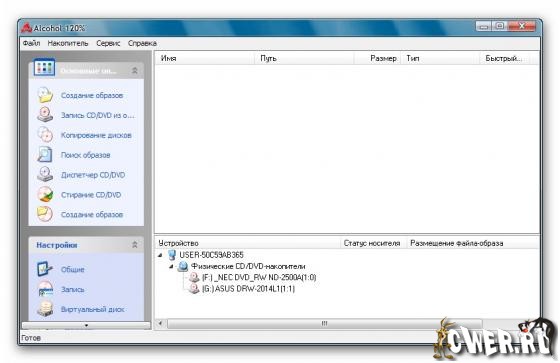560x363 pixels.
Task: Click the USER-50C59AB365 computer icon
Action: click(172, 255)
